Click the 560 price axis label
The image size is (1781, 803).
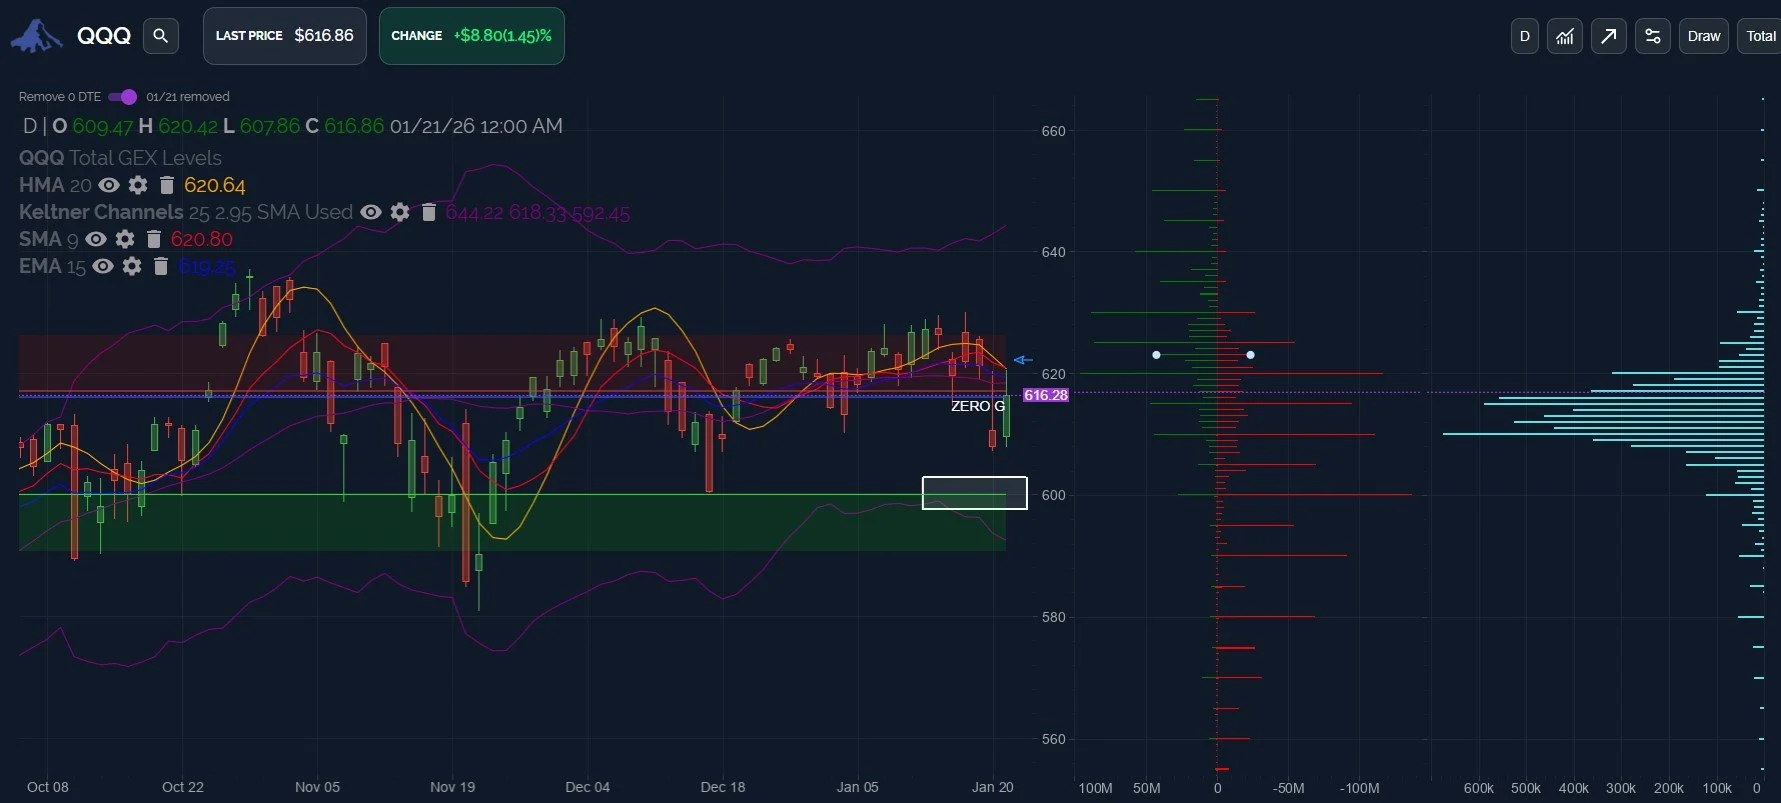point(1053,740)
